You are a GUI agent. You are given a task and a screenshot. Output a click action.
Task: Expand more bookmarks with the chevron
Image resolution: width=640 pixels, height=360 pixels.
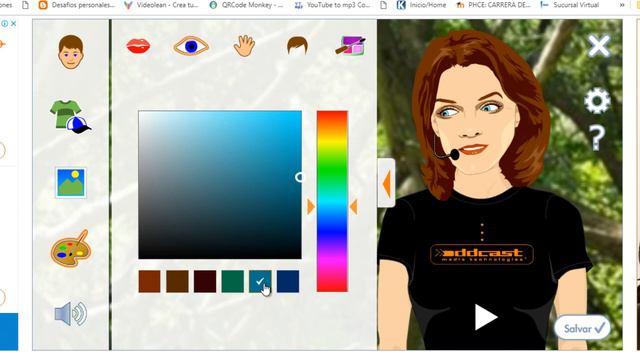[622, 5]
